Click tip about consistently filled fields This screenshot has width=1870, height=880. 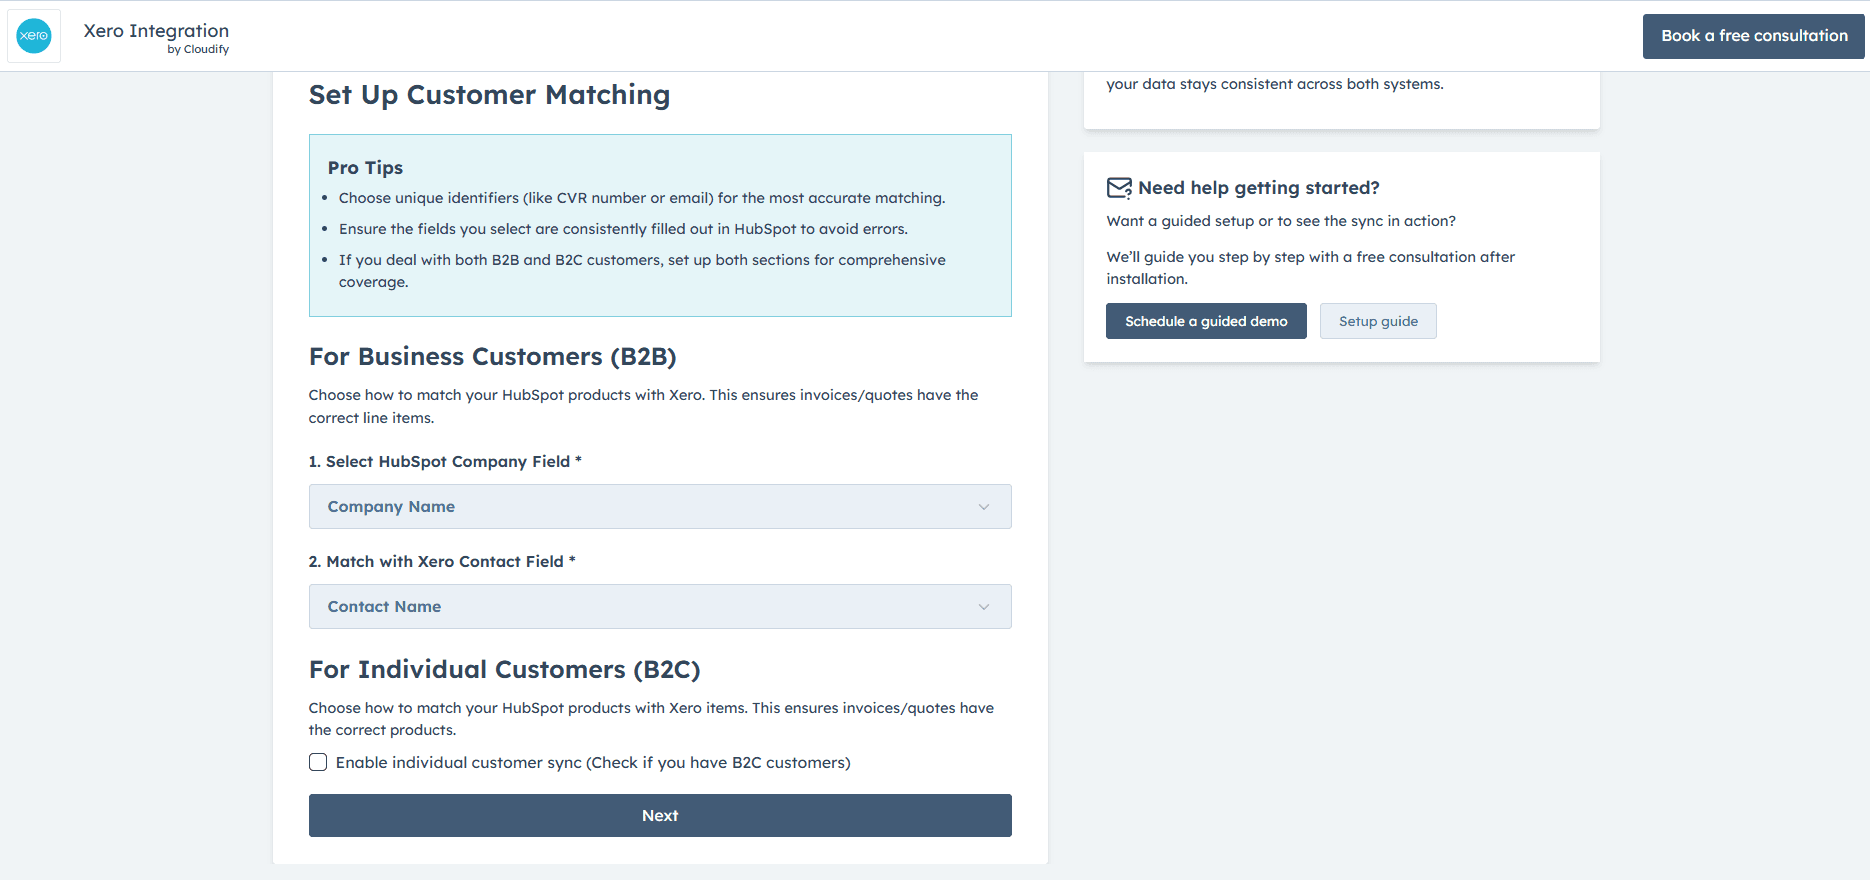623,229
